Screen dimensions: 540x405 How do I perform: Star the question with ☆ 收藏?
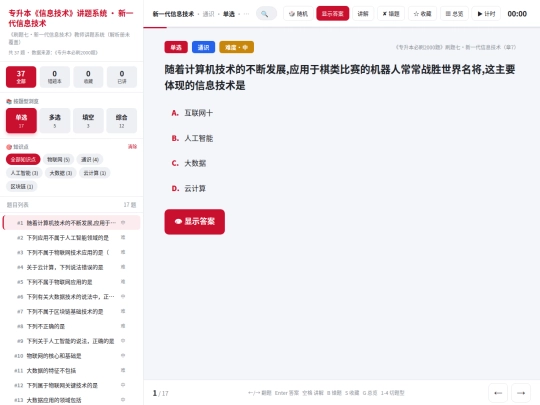423,14
